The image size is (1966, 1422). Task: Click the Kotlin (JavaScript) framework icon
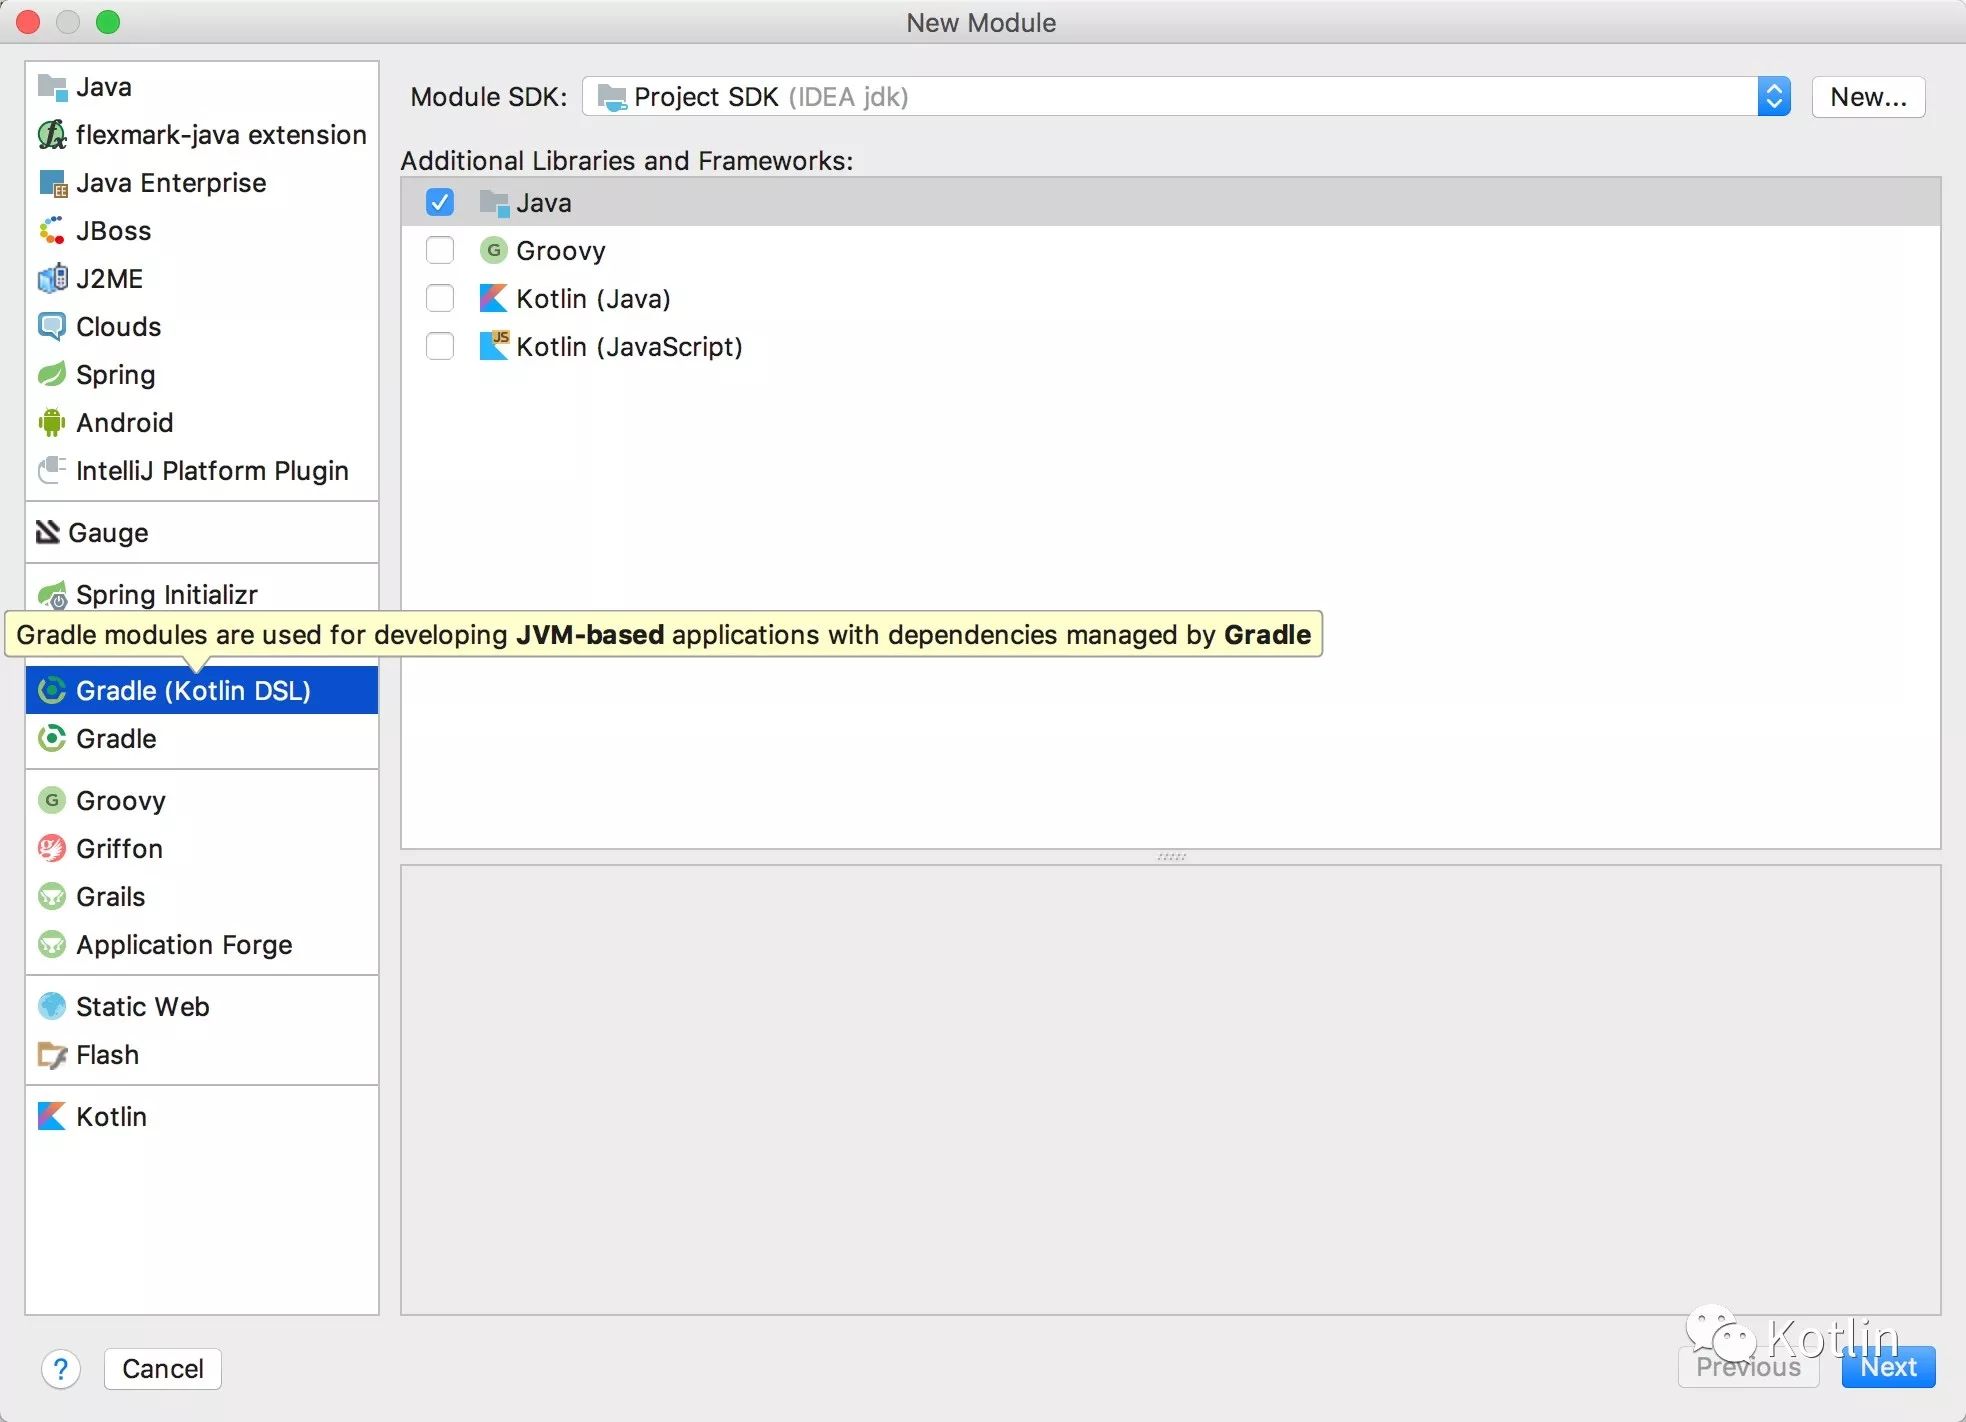pyautogui.click(x=494, y=346)
